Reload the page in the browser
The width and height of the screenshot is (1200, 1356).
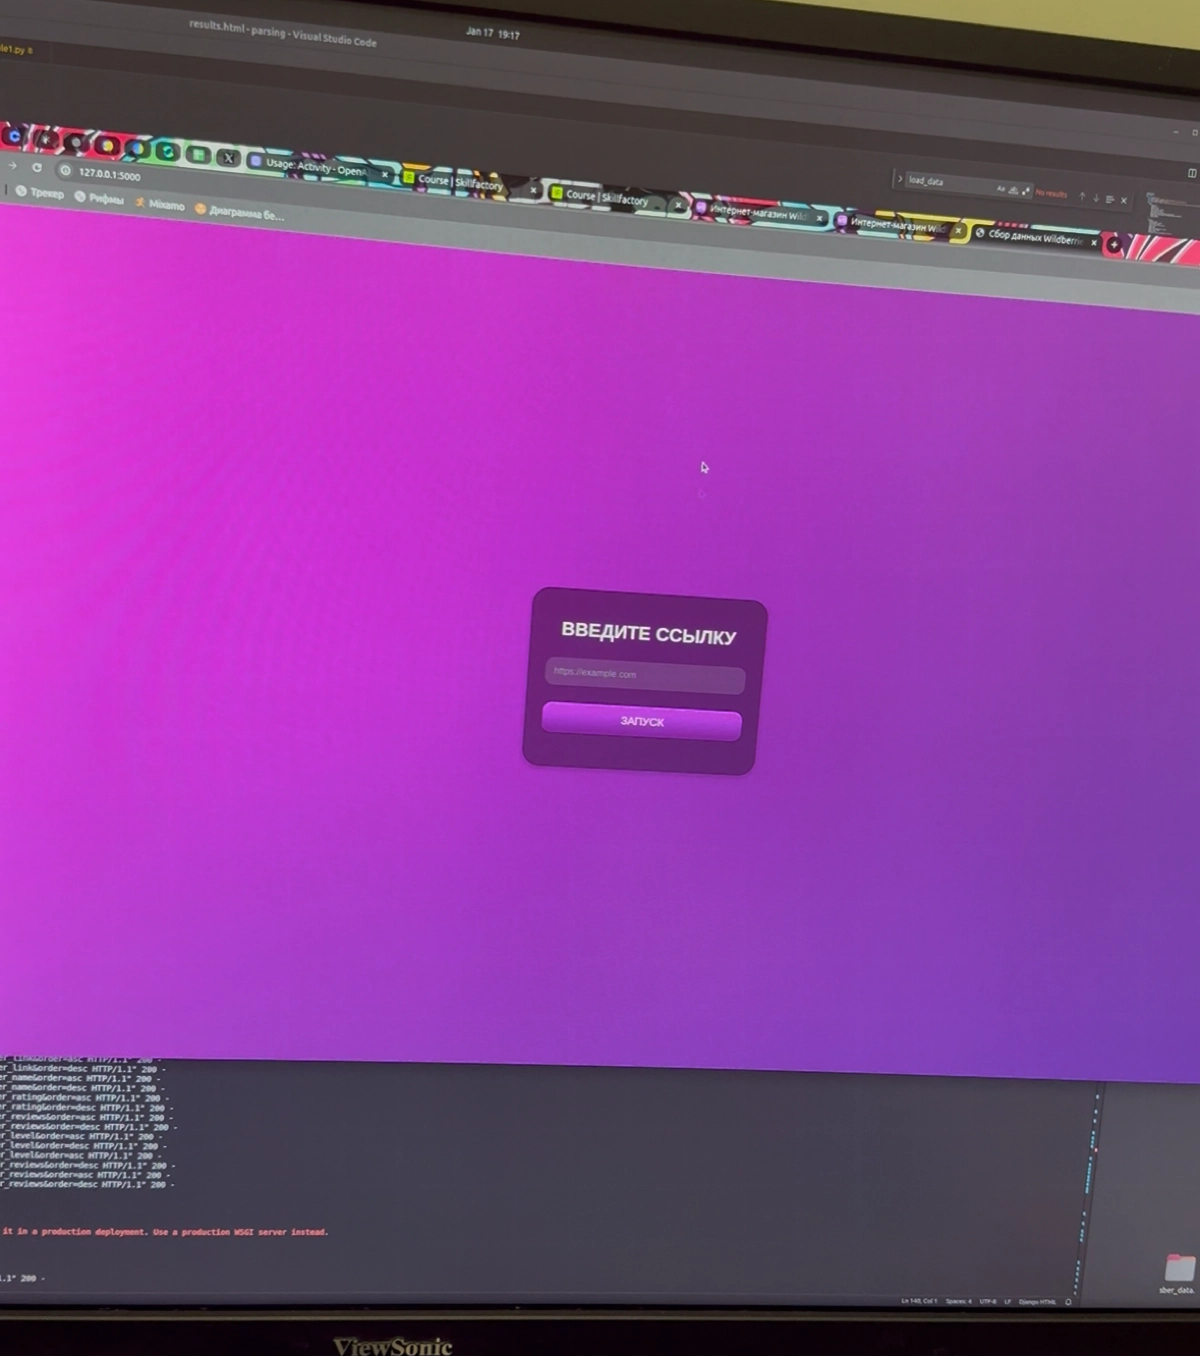point(38,167)
